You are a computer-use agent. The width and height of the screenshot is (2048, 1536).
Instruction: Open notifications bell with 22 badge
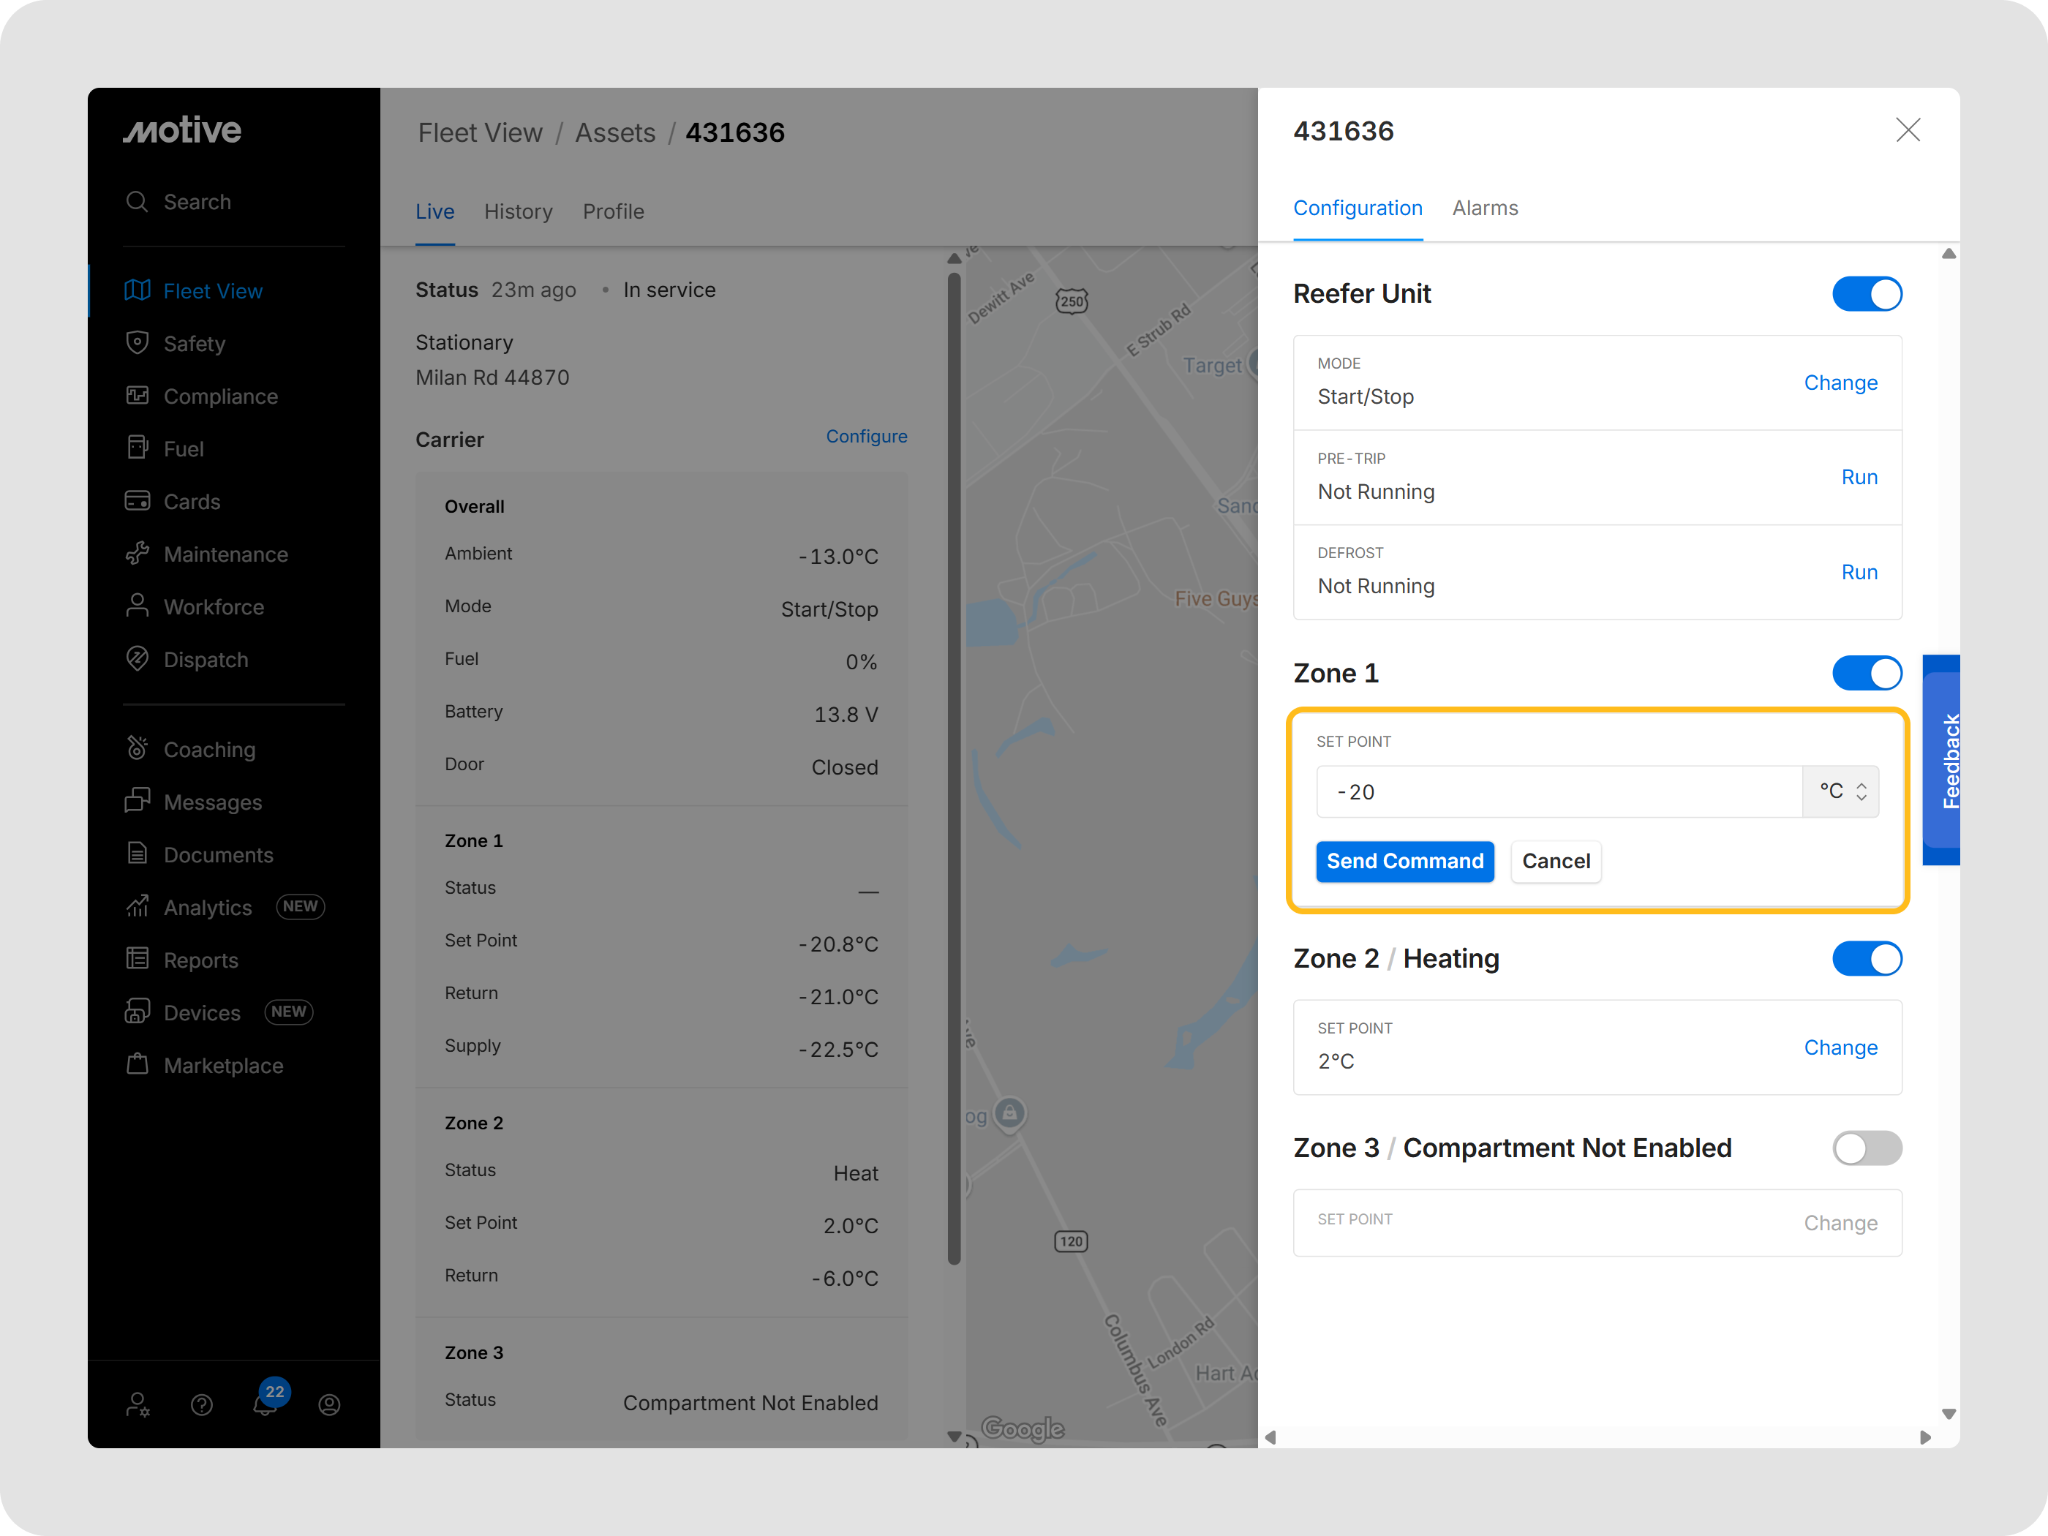pos(265,1404)
